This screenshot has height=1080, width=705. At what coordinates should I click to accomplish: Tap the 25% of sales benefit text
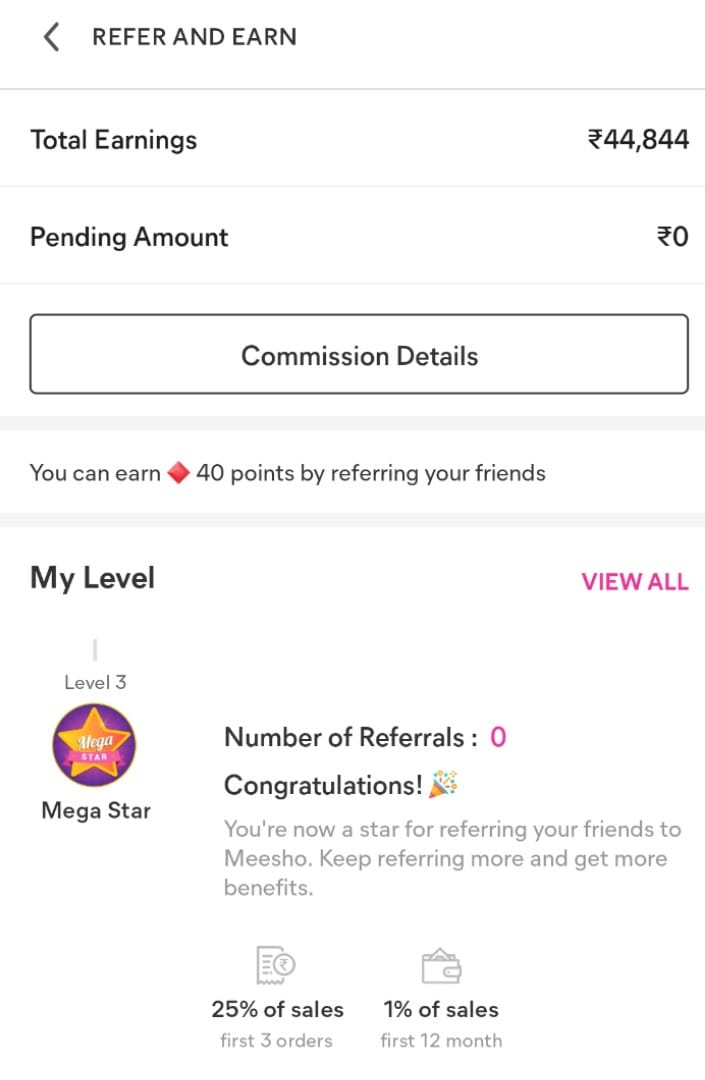pyautogui.click(x=277, y=1010)
